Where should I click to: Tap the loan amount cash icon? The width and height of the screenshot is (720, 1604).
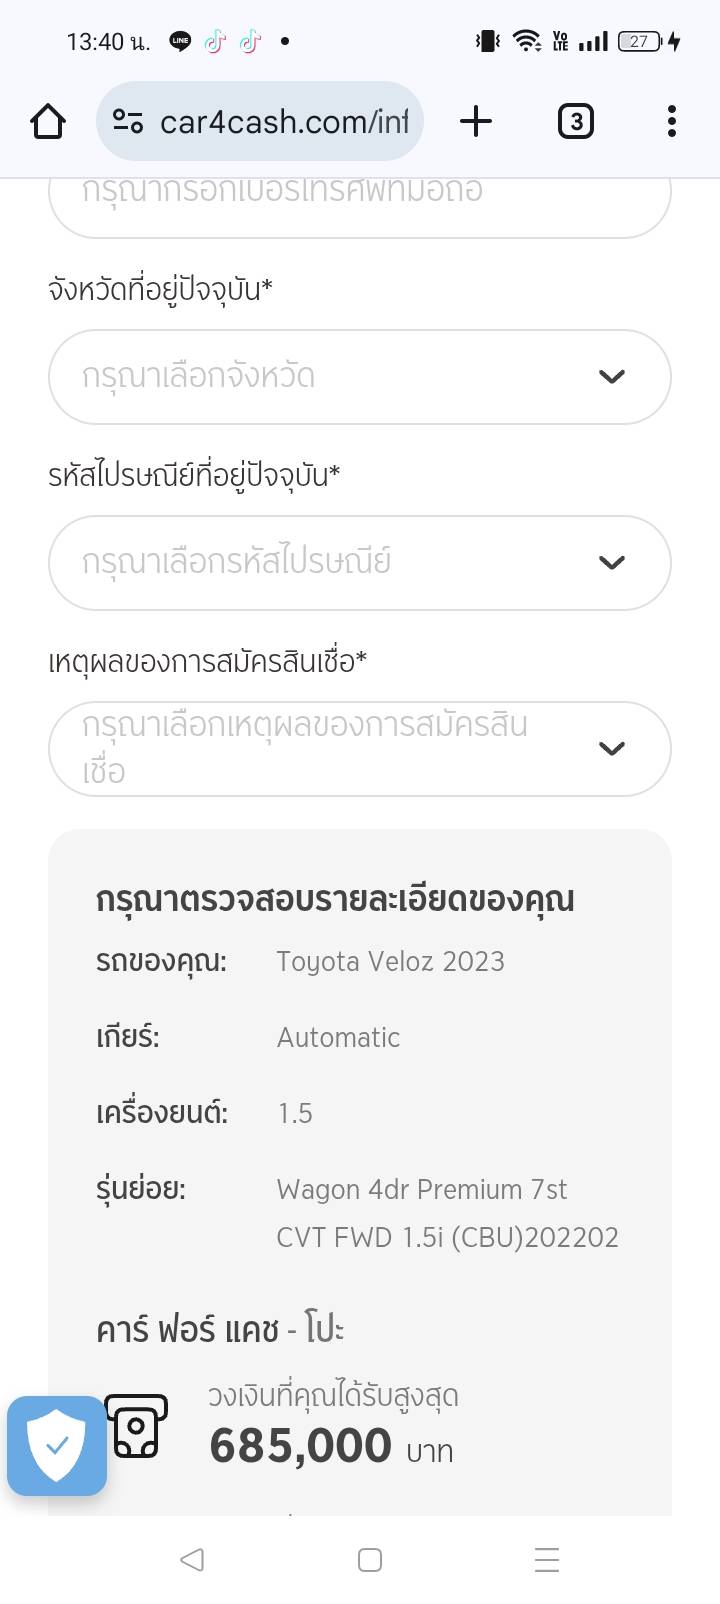[136, 1426]
